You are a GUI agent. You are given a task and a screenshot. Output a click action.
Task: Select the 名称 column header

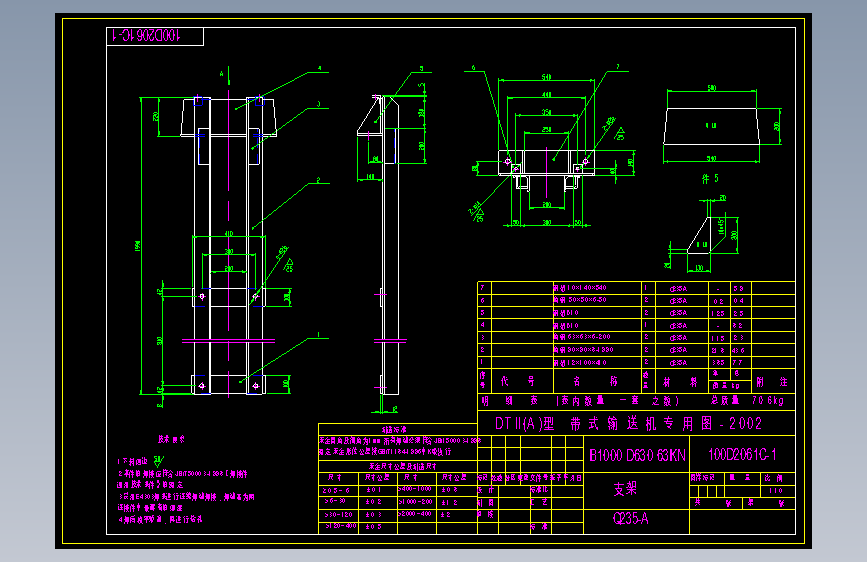595,381
